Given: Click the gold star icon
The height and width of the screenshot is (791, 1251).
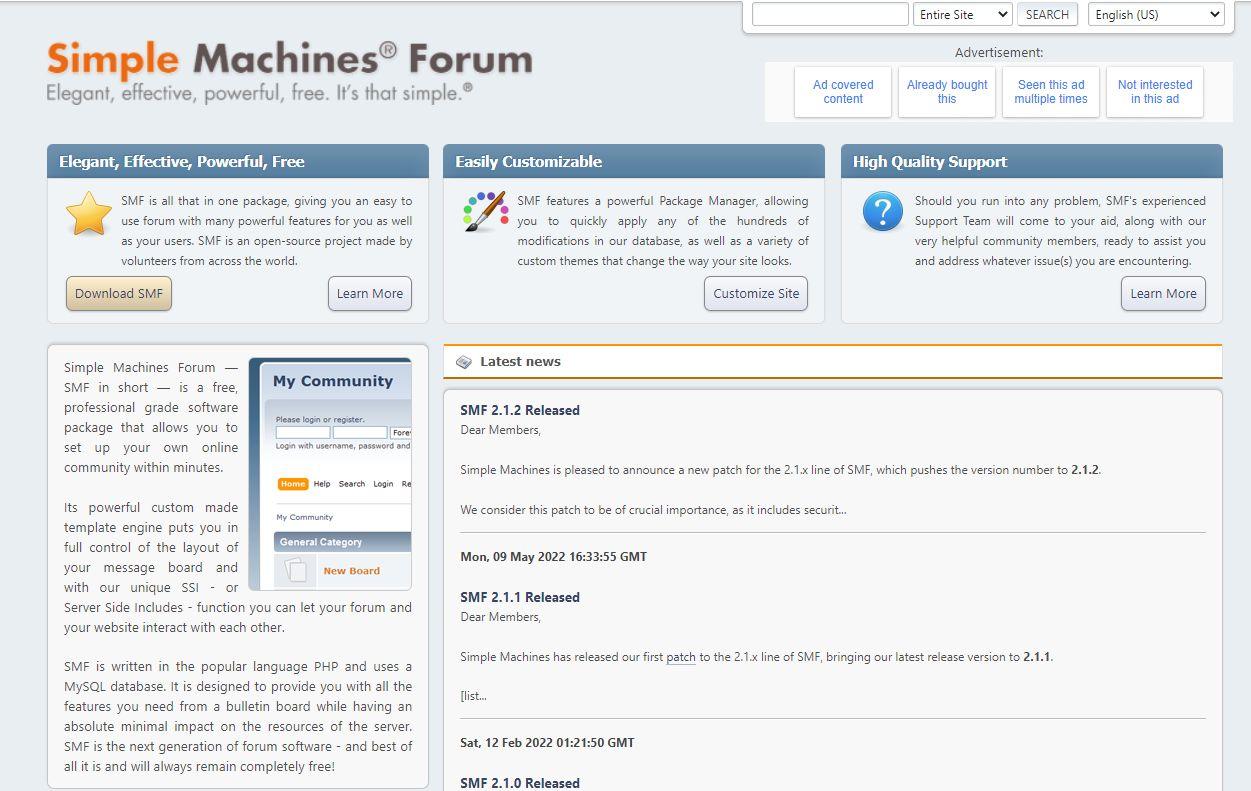Looking at the screenshot, I should tap(89, 214).
